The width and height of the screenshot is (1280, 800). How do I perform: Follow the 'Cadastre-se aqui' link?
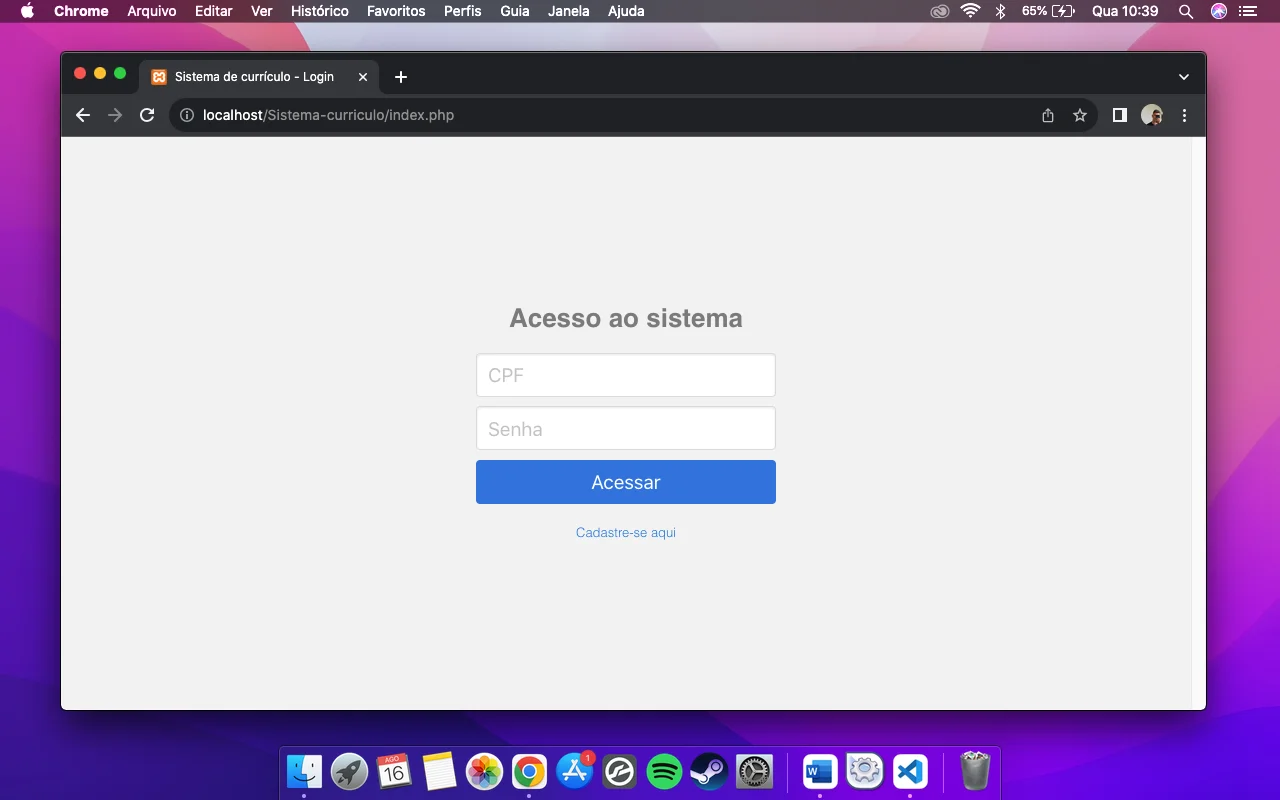[626, 532]
